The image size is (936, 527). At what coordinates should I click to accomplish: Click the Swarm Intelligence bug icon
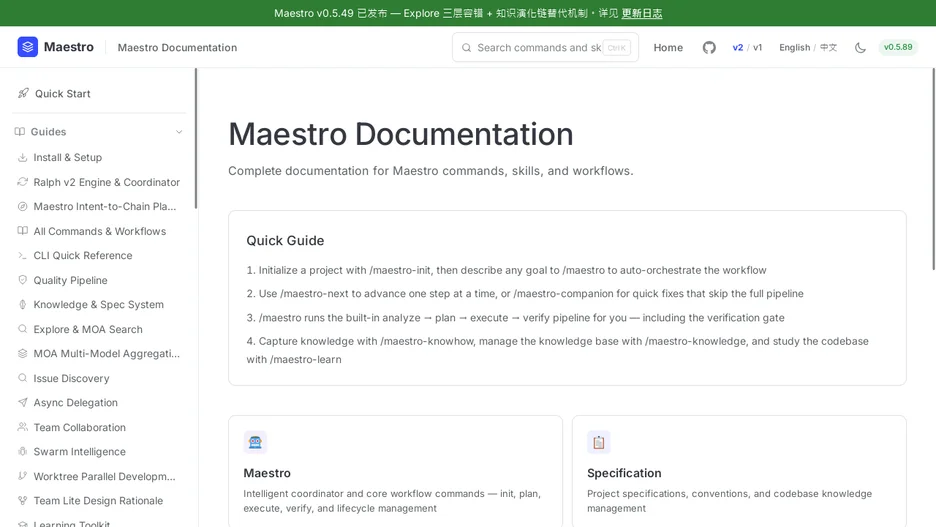point(23,451)
